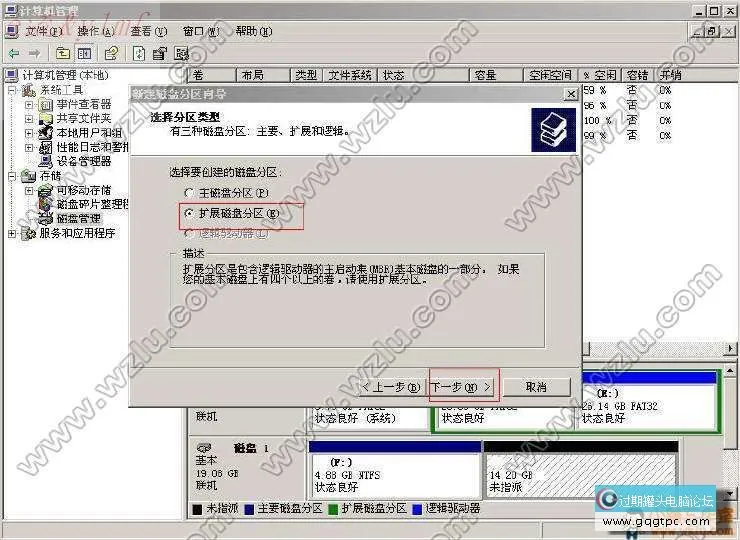Sort by the 卷 column header
This screenshot has height=540, width=740.
pos(212,75)
